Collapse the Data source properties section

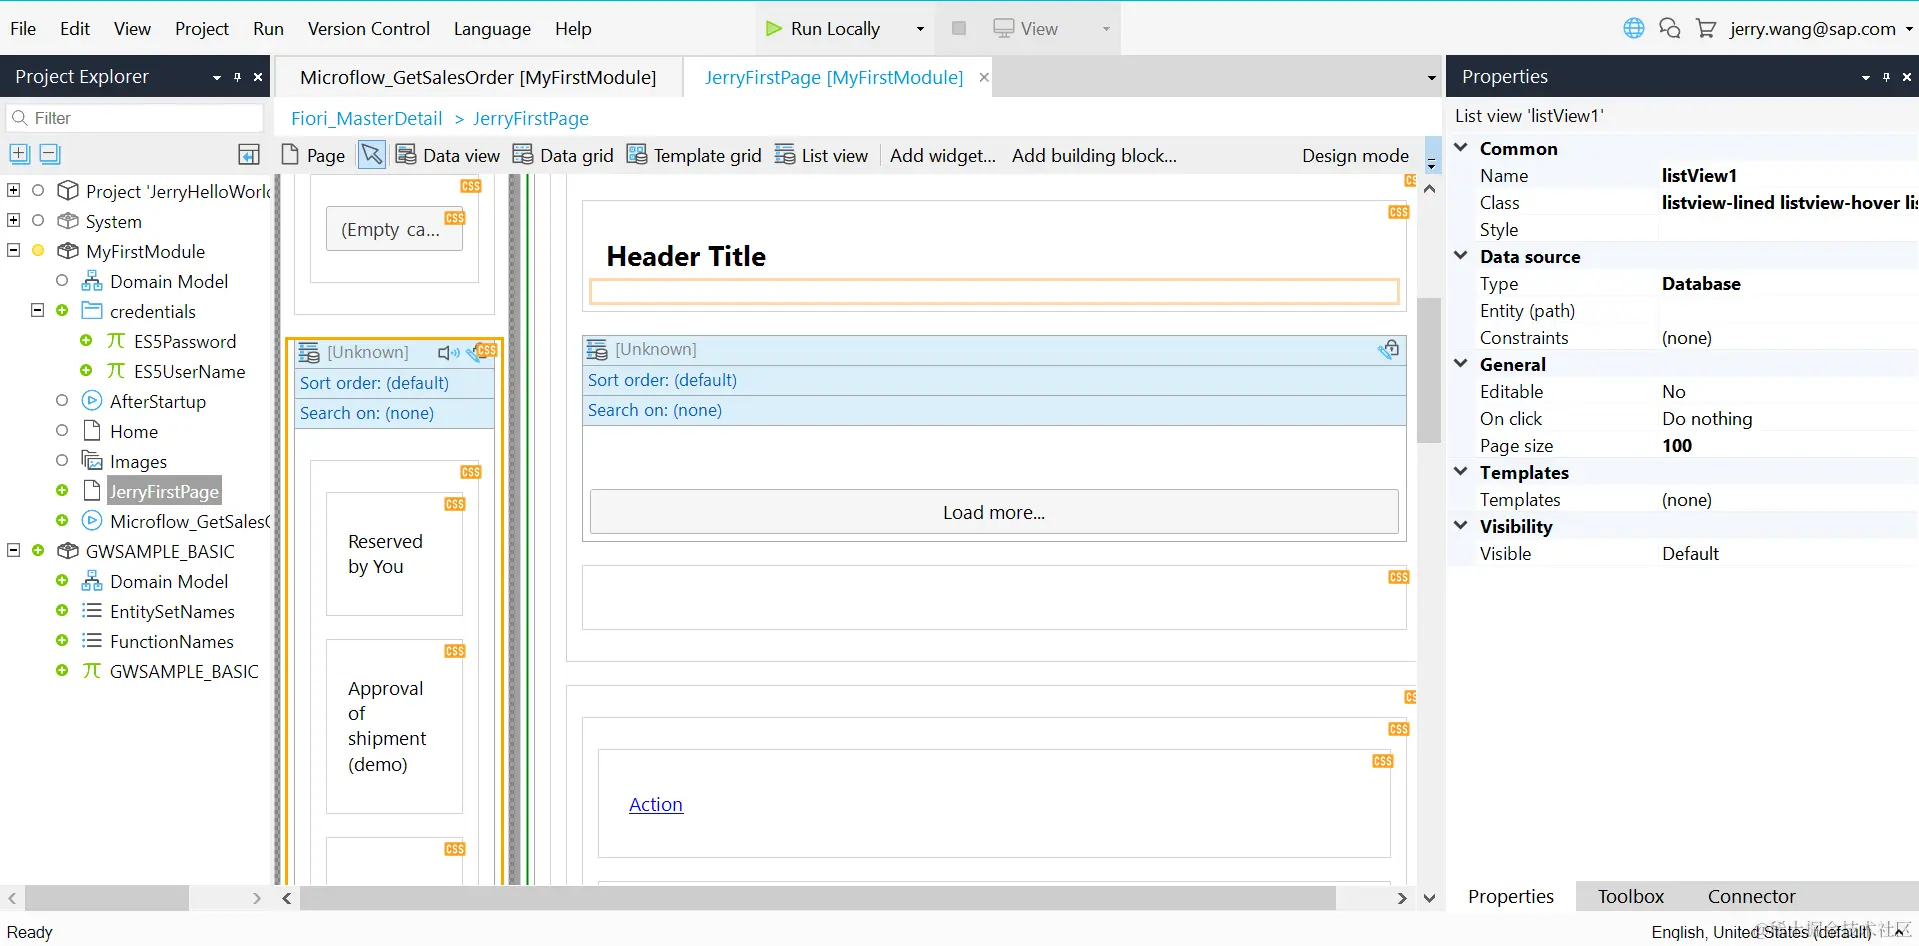point(1461,255)
